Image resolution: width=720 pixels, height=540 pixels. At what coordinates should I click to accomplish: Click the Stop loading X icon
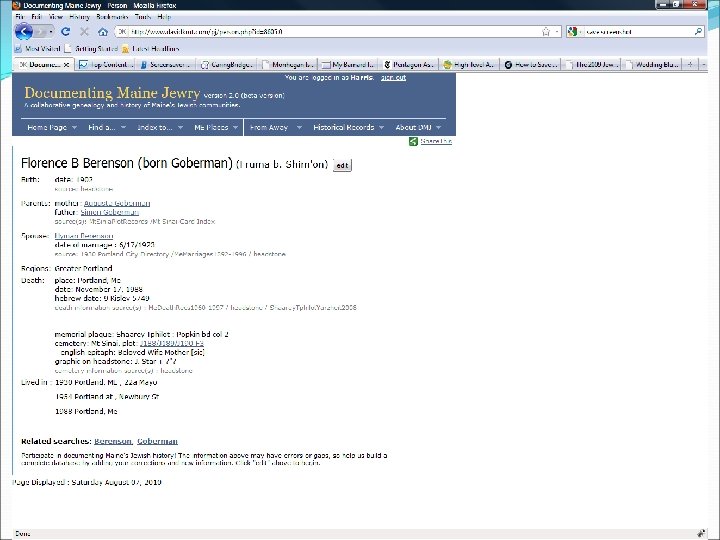coord(84,32)
